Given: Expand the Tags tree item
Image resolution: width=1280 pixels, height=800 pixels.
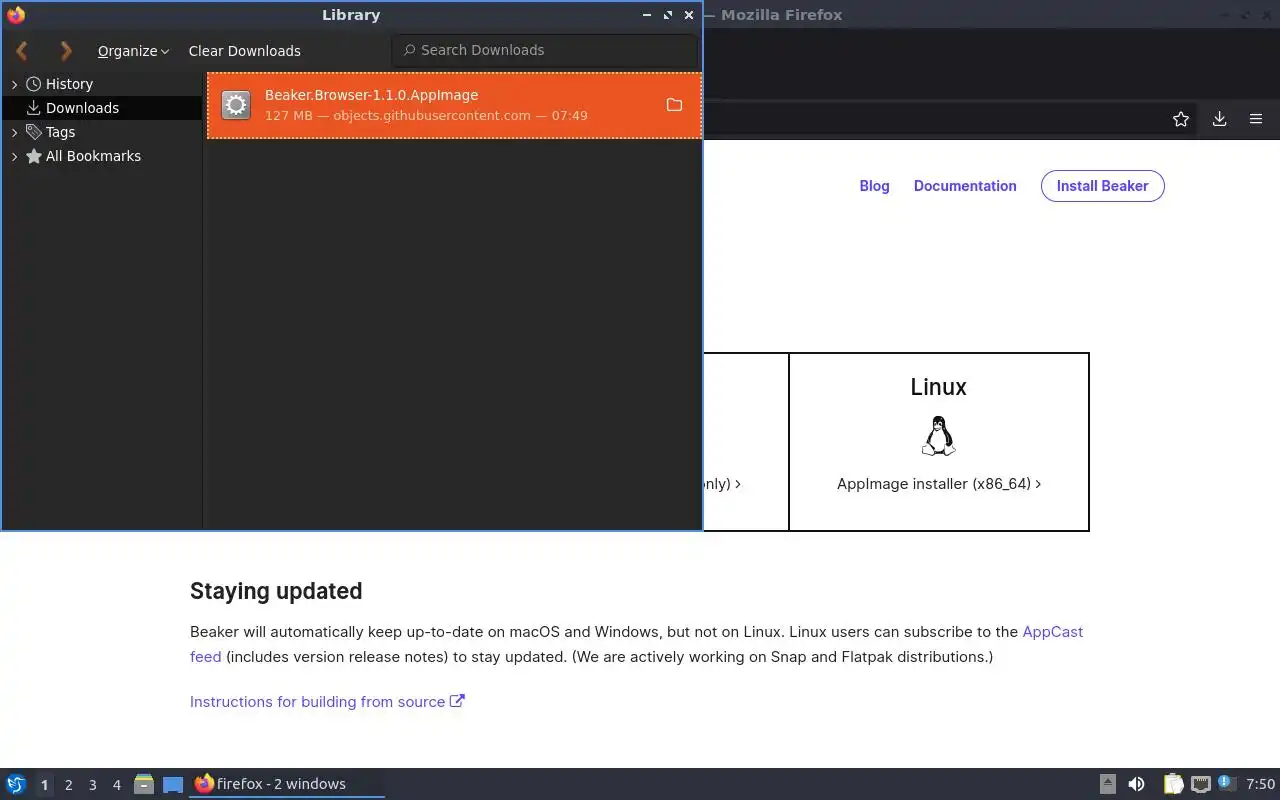Looking at the screenshot, I should coord(14,132).
